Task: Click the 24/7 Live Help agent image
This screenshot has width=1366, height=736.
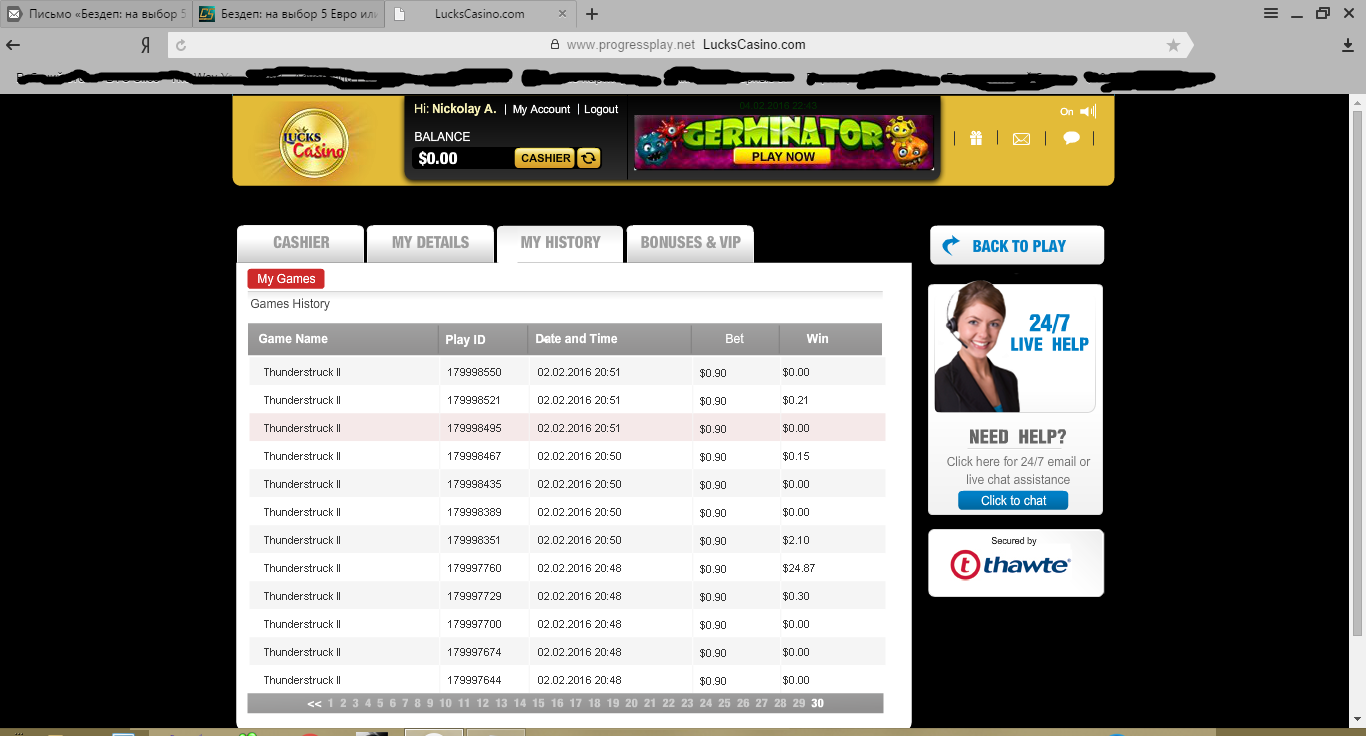Action: pyautogui.click(x=1014, y=348)
